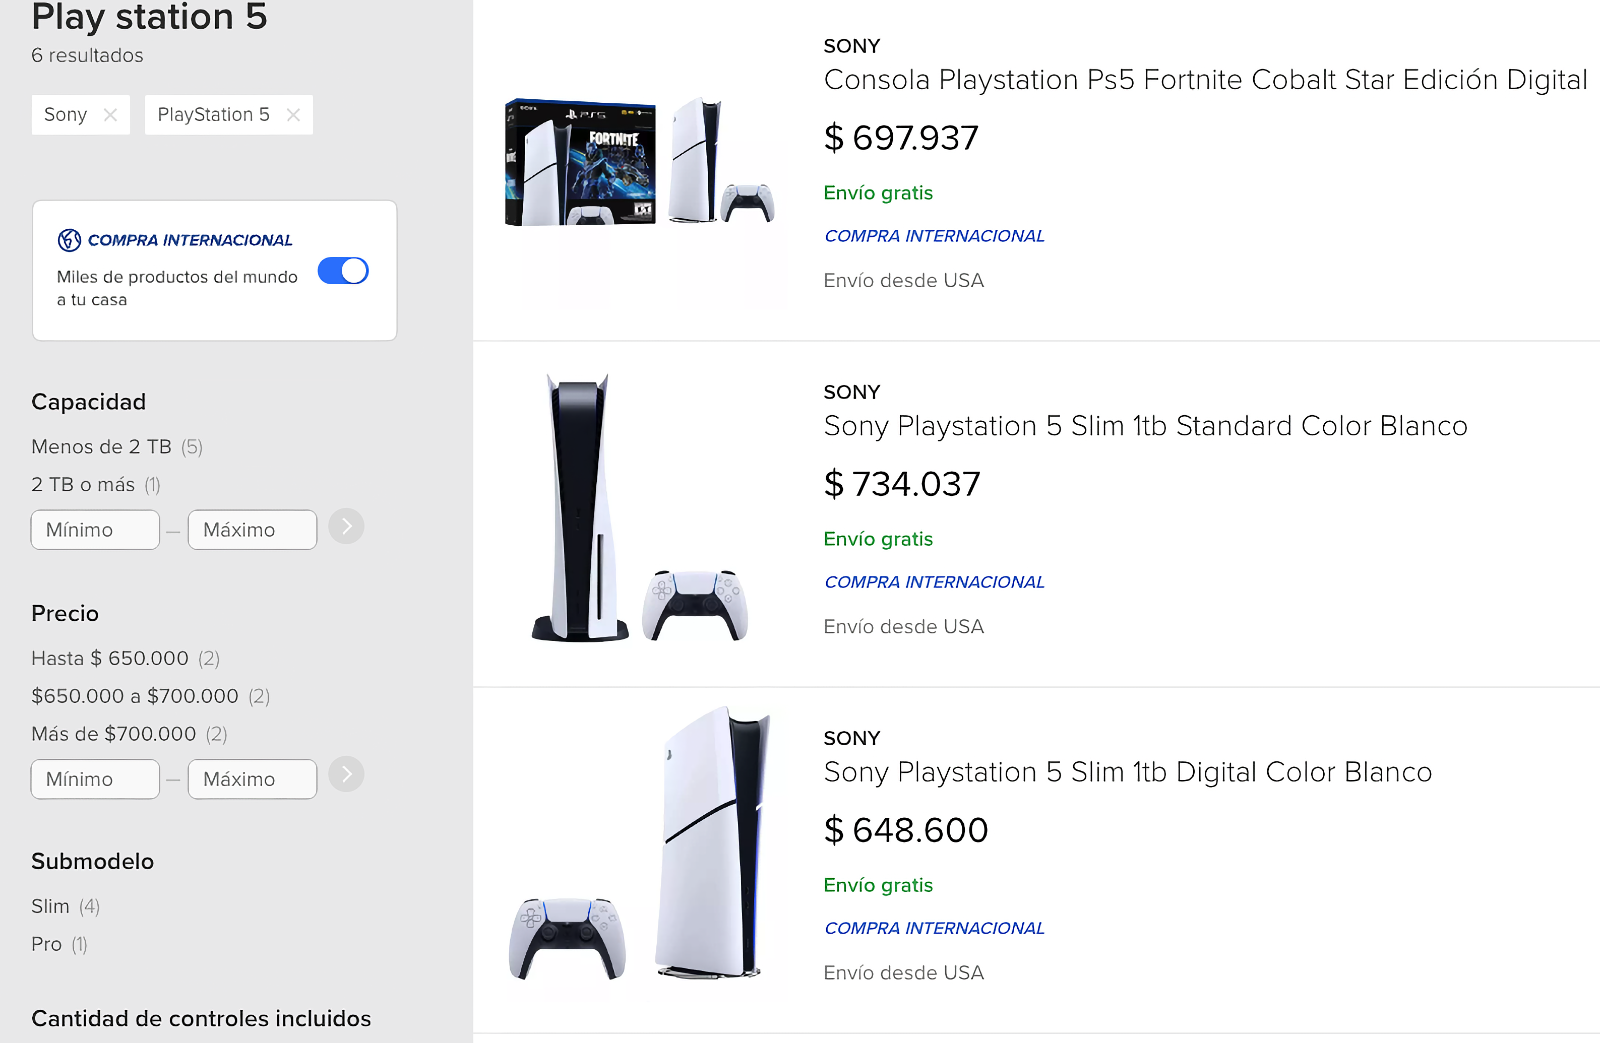Select price range Hasta $ 650.000
1600x1043 pixels.
tap(110, 659)
